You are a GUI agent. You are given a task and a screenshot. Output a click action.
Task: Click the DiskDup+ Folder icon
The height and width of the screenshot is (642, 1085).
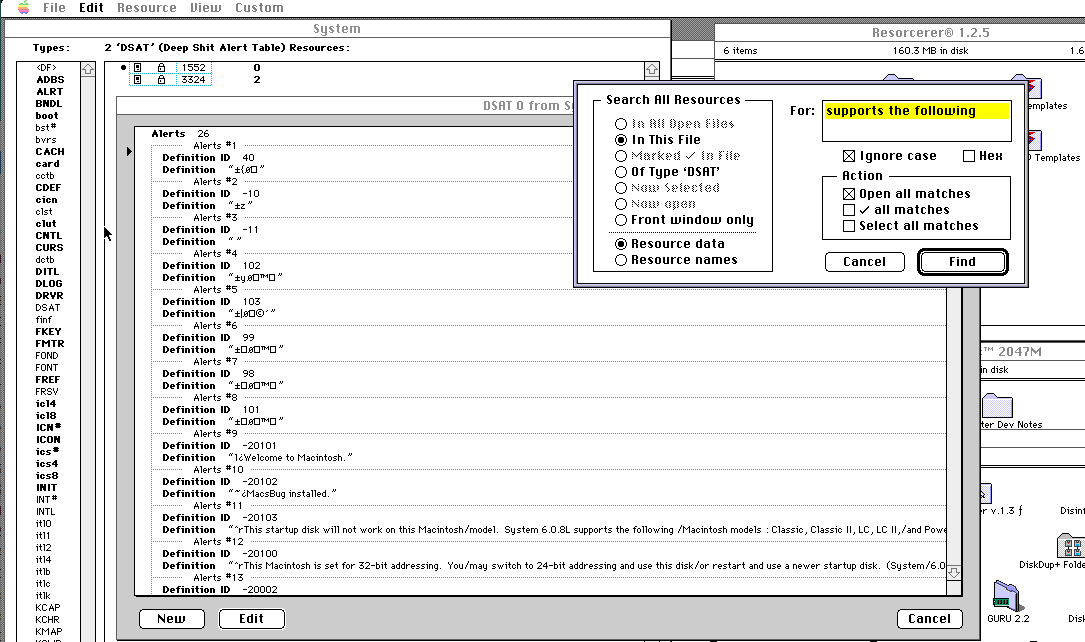pos(1070,545)
